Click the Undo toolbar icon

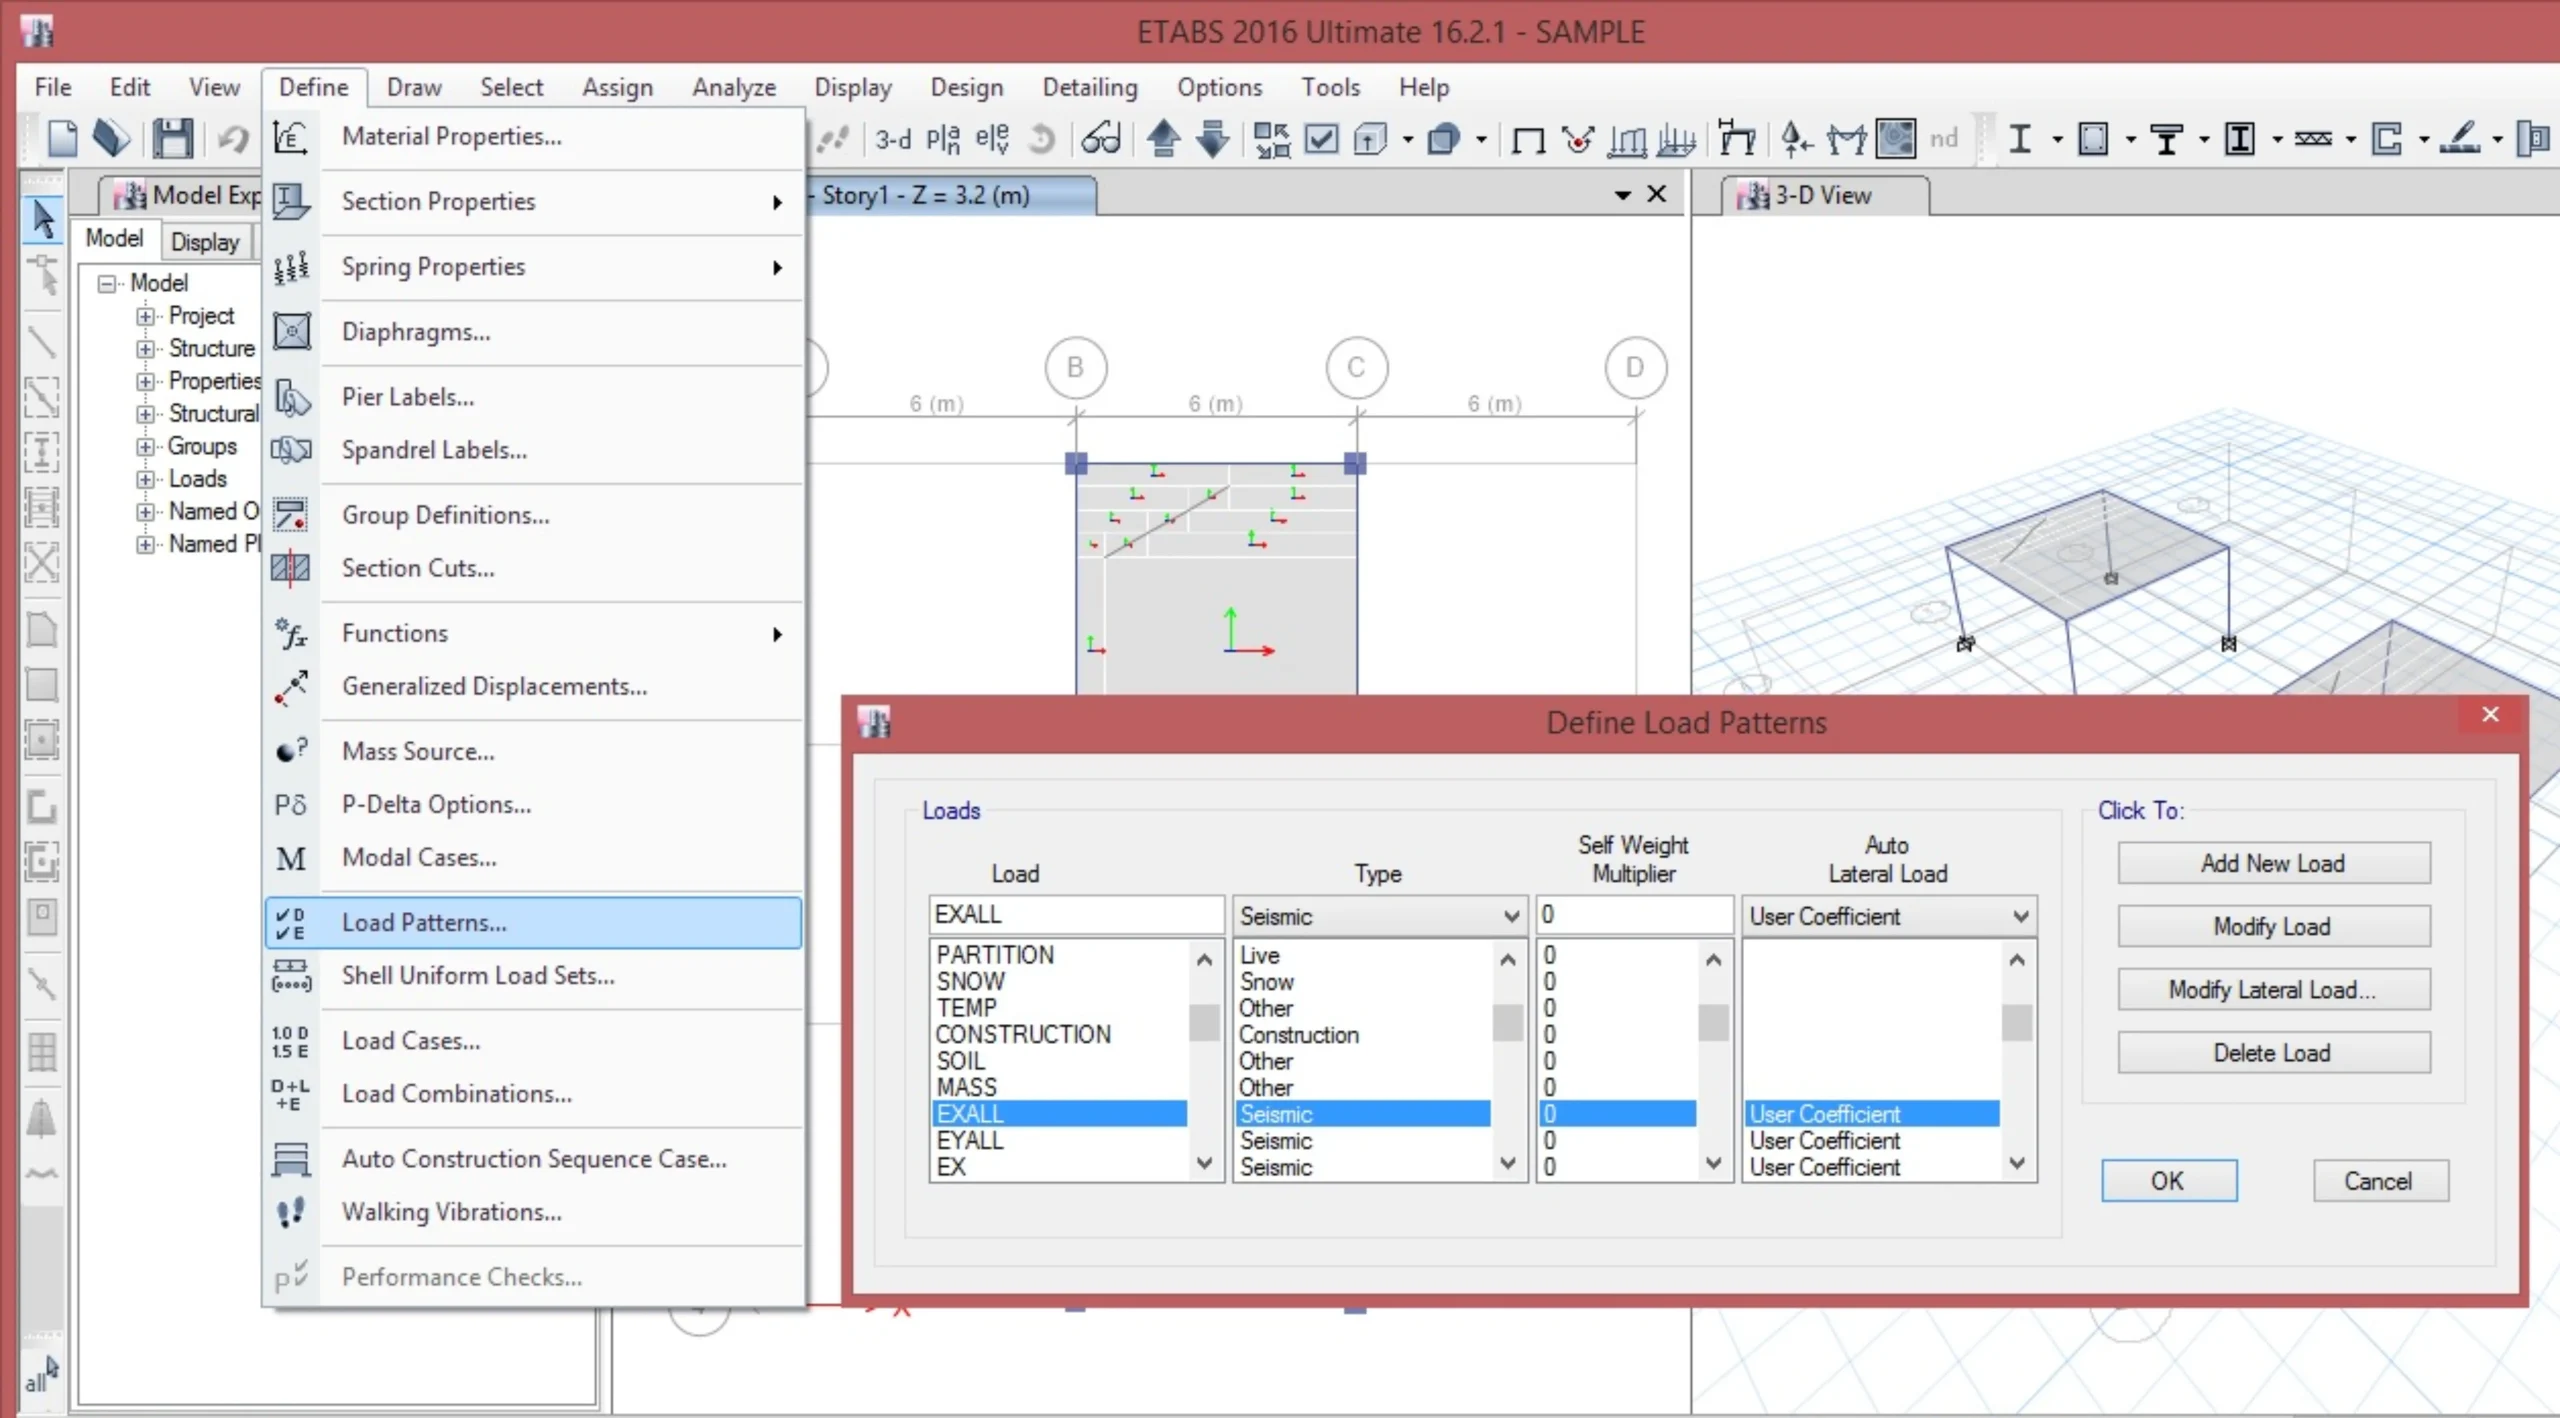(233, 139)
